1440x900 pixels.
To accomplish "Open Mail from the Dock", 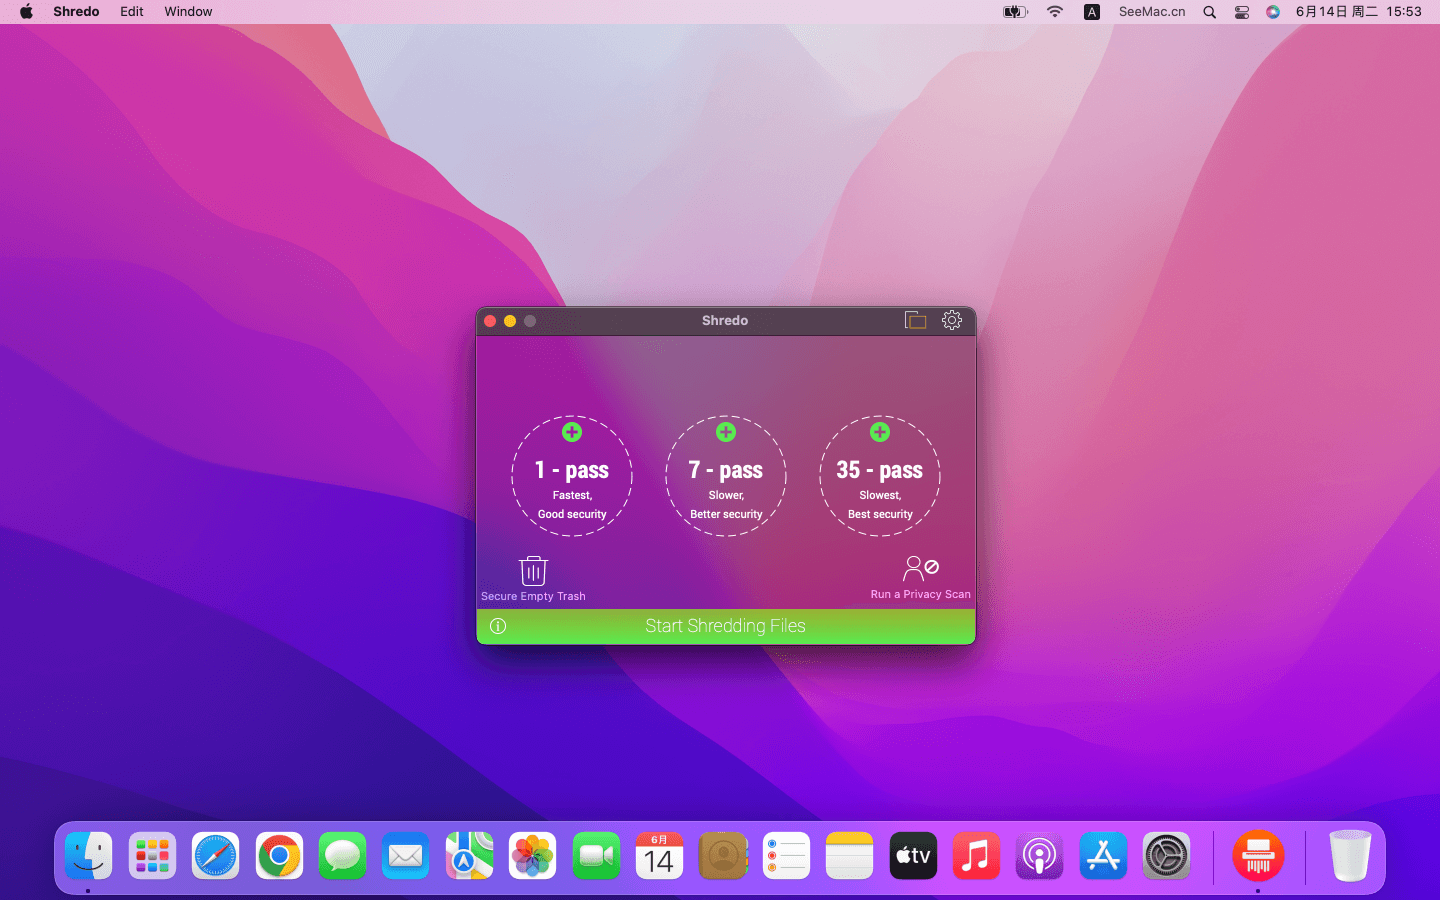I will [x=406, y=856].
